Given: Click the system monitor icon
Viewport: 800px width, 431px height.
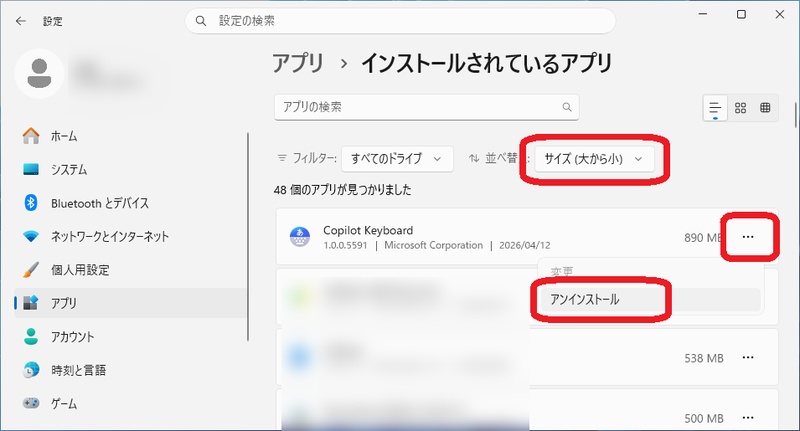Looking at the screenshot, I should coord(31,169).
